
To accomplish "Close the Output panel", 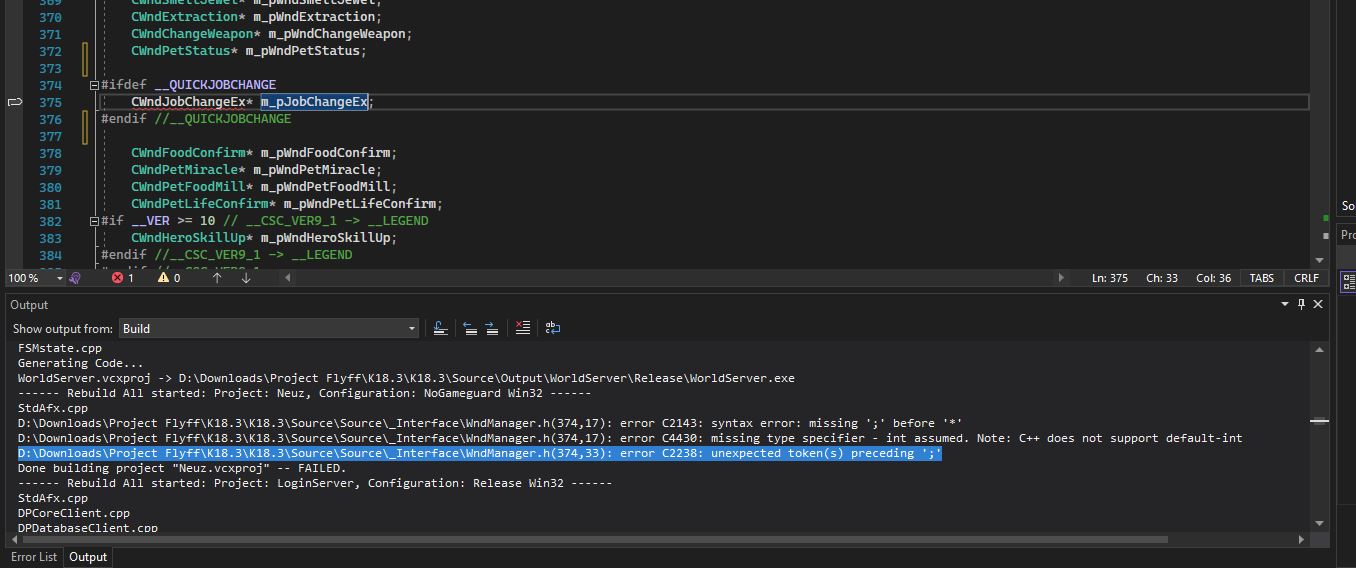I will coord(1318,304).
